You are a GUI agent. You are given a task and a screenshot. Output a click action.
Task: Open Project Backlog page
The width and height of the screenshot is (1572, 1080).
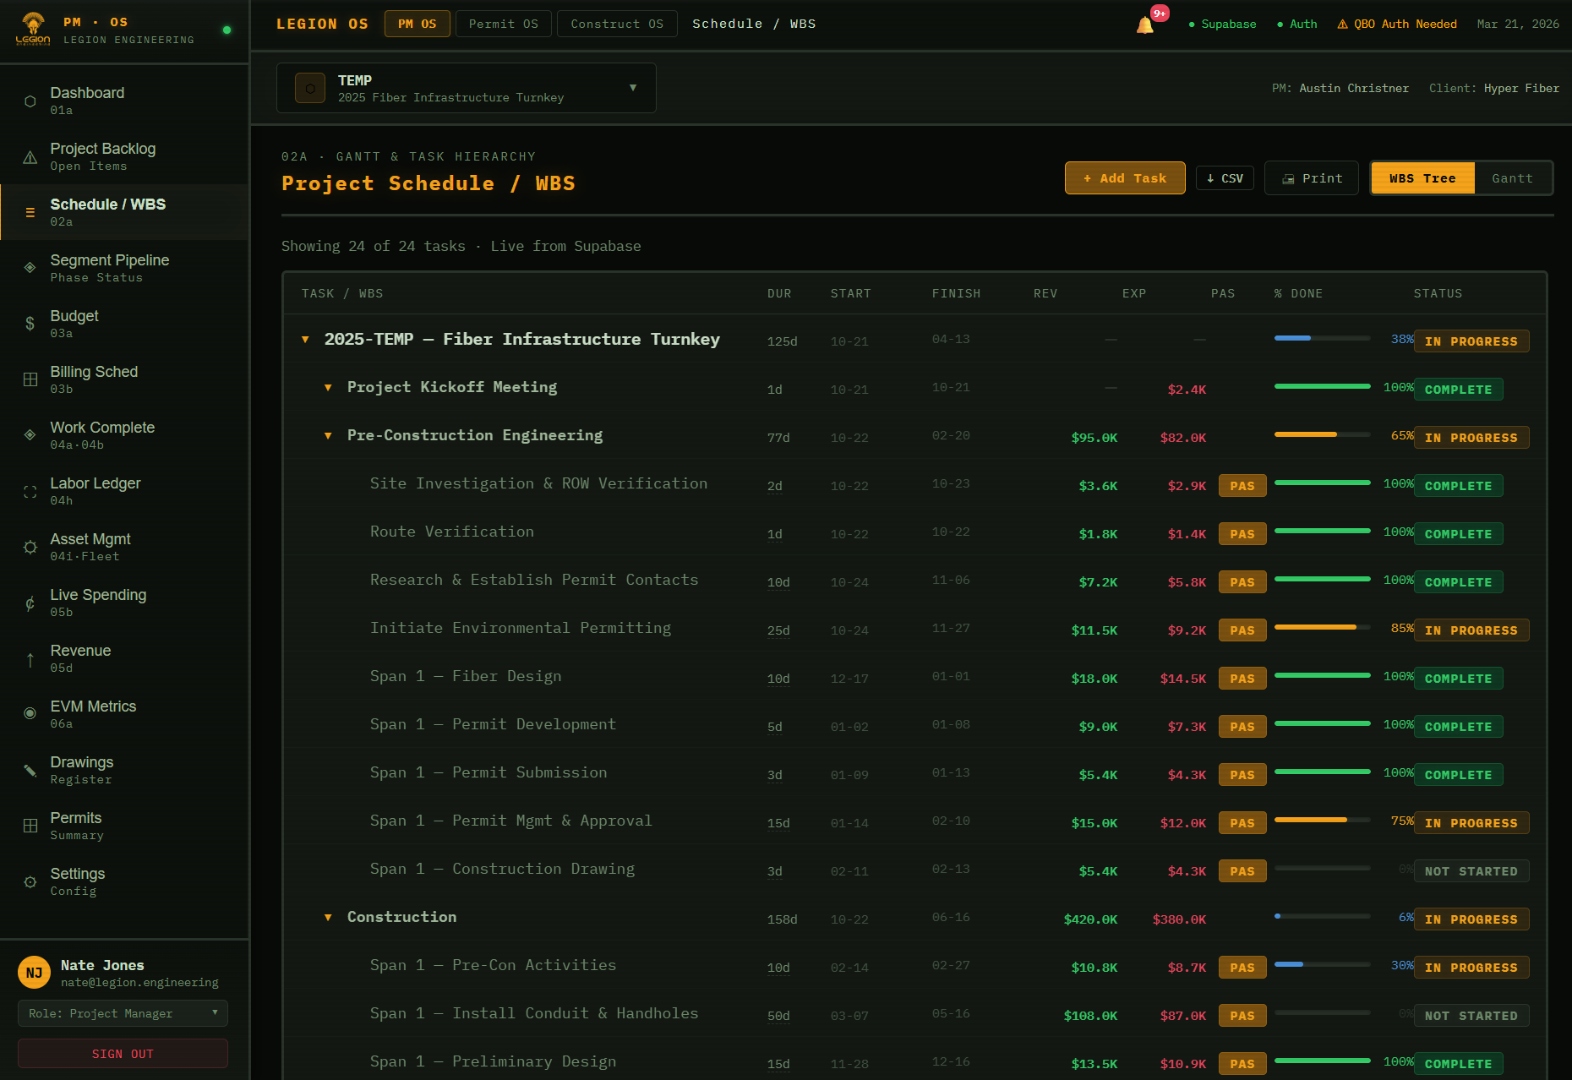pos(124,156)
